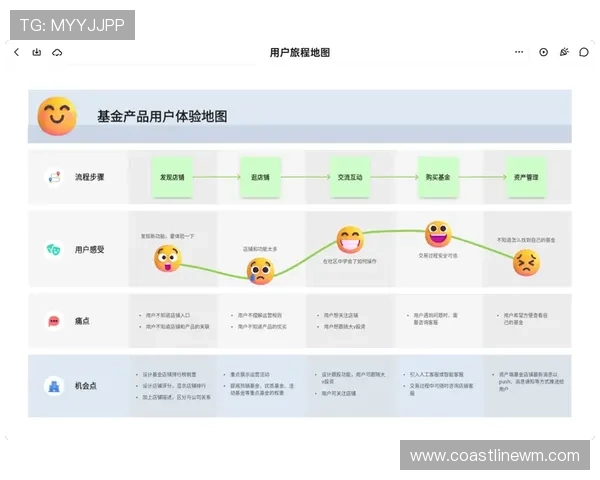
Task: Select pain point 用户不知道店铺和产品的关联
Action: click(x=178, y=327)
